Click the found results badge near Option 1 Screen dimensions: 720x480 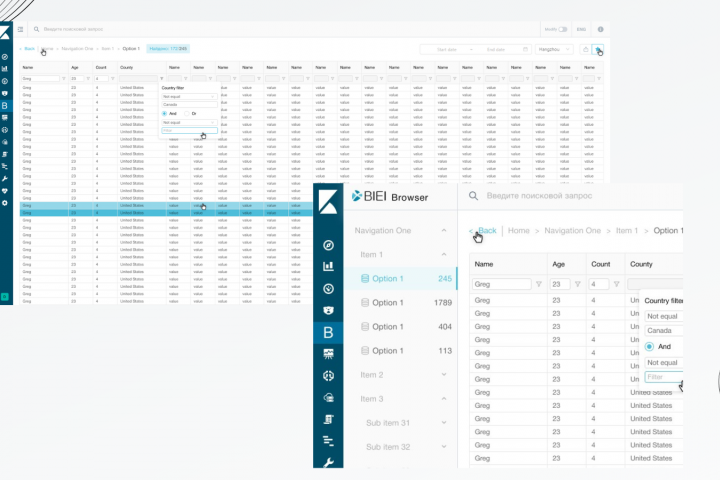(168, 49)
